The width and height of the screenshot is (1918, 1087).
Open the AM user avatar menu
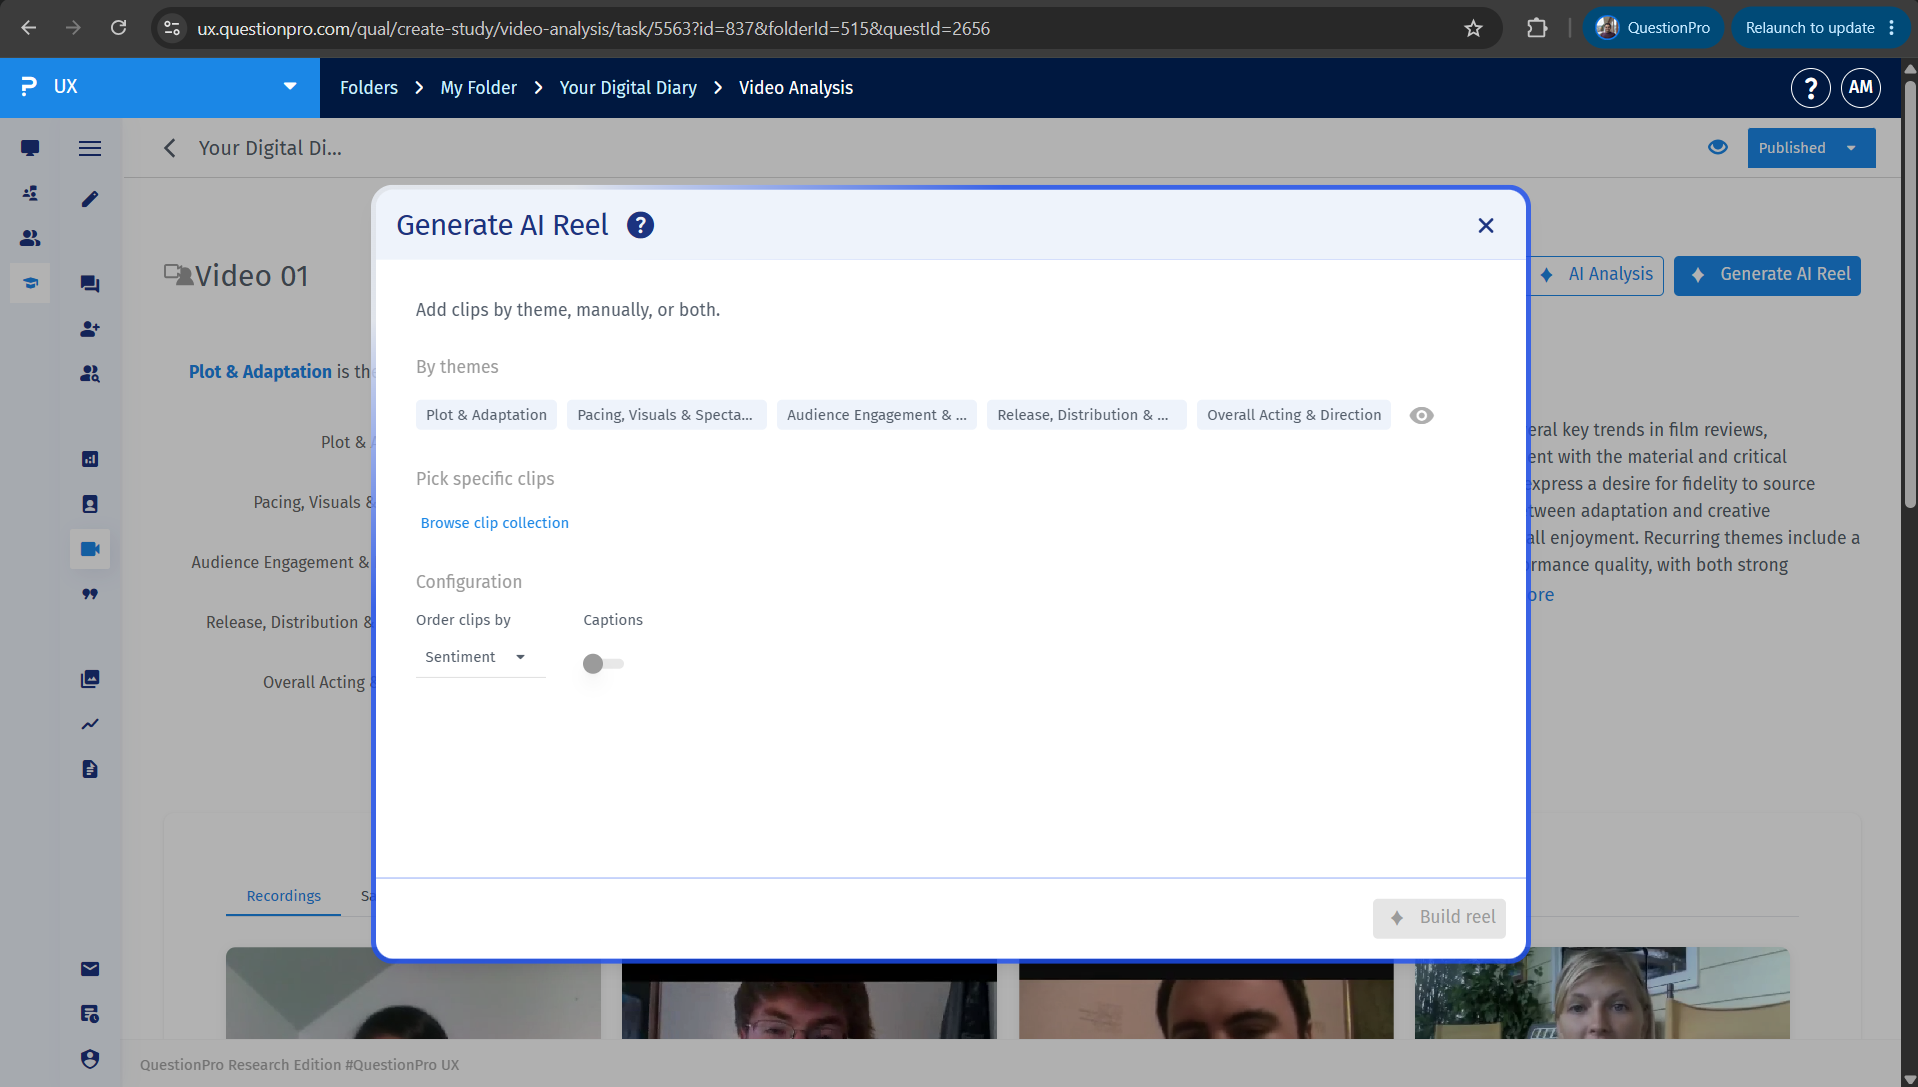(x=1860, y=87)
